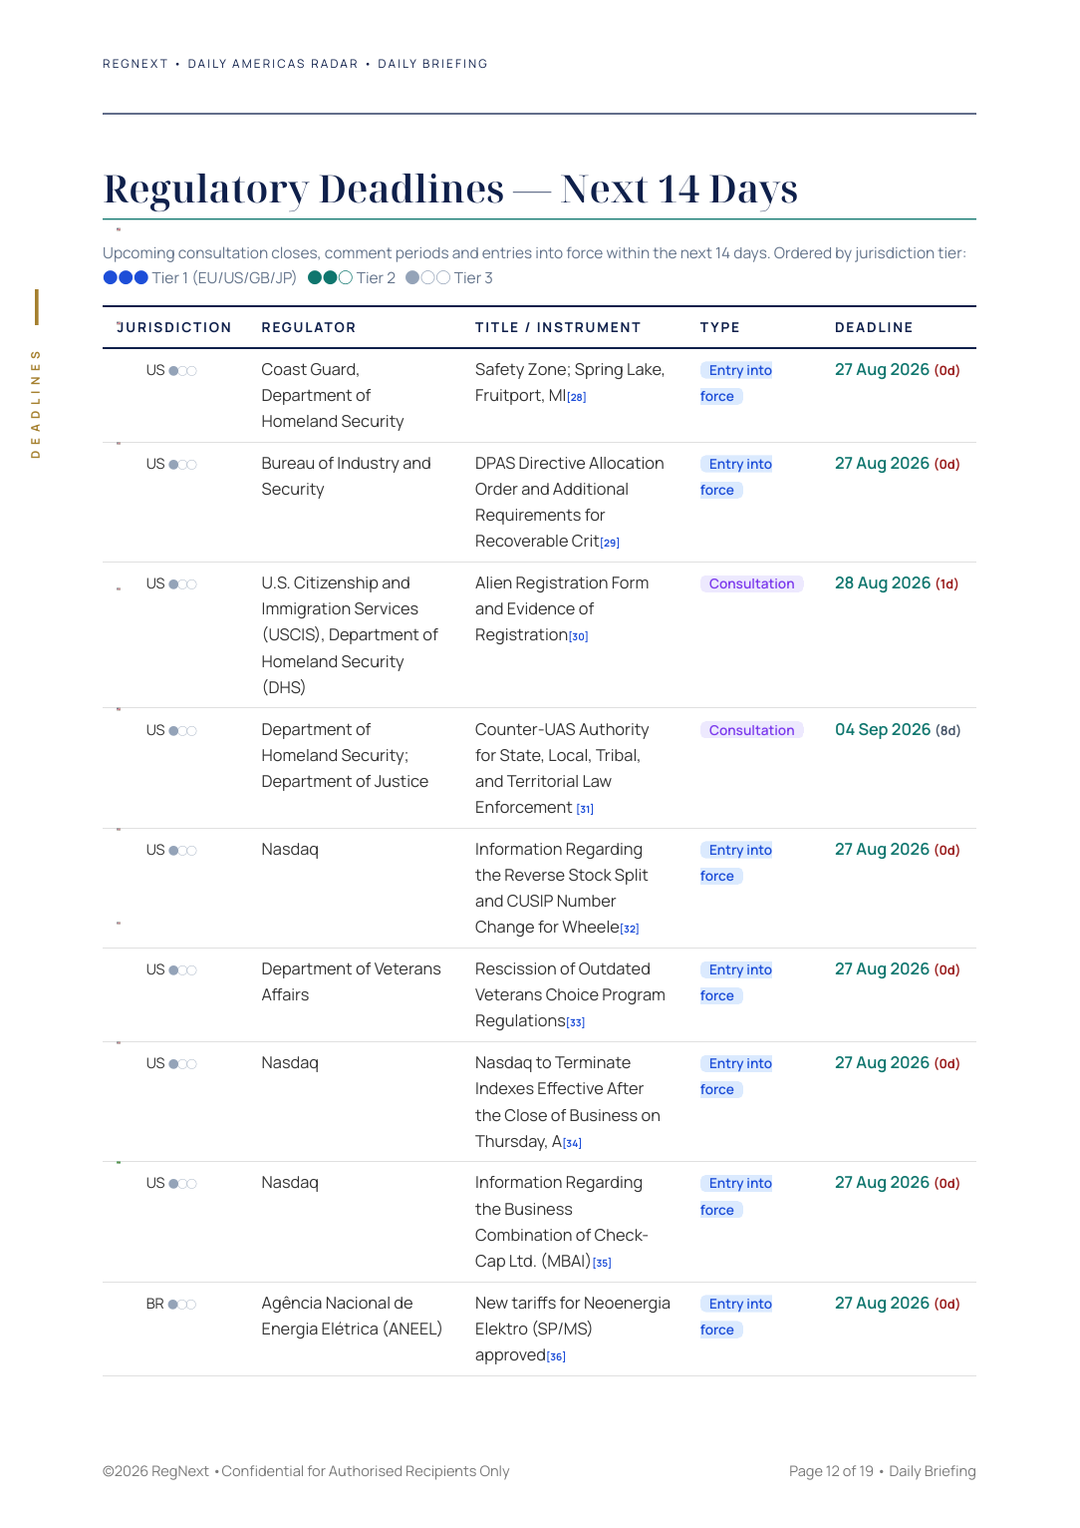Click tier dots in Coast Guard row

pyautogui.click(x=183, y=371)
